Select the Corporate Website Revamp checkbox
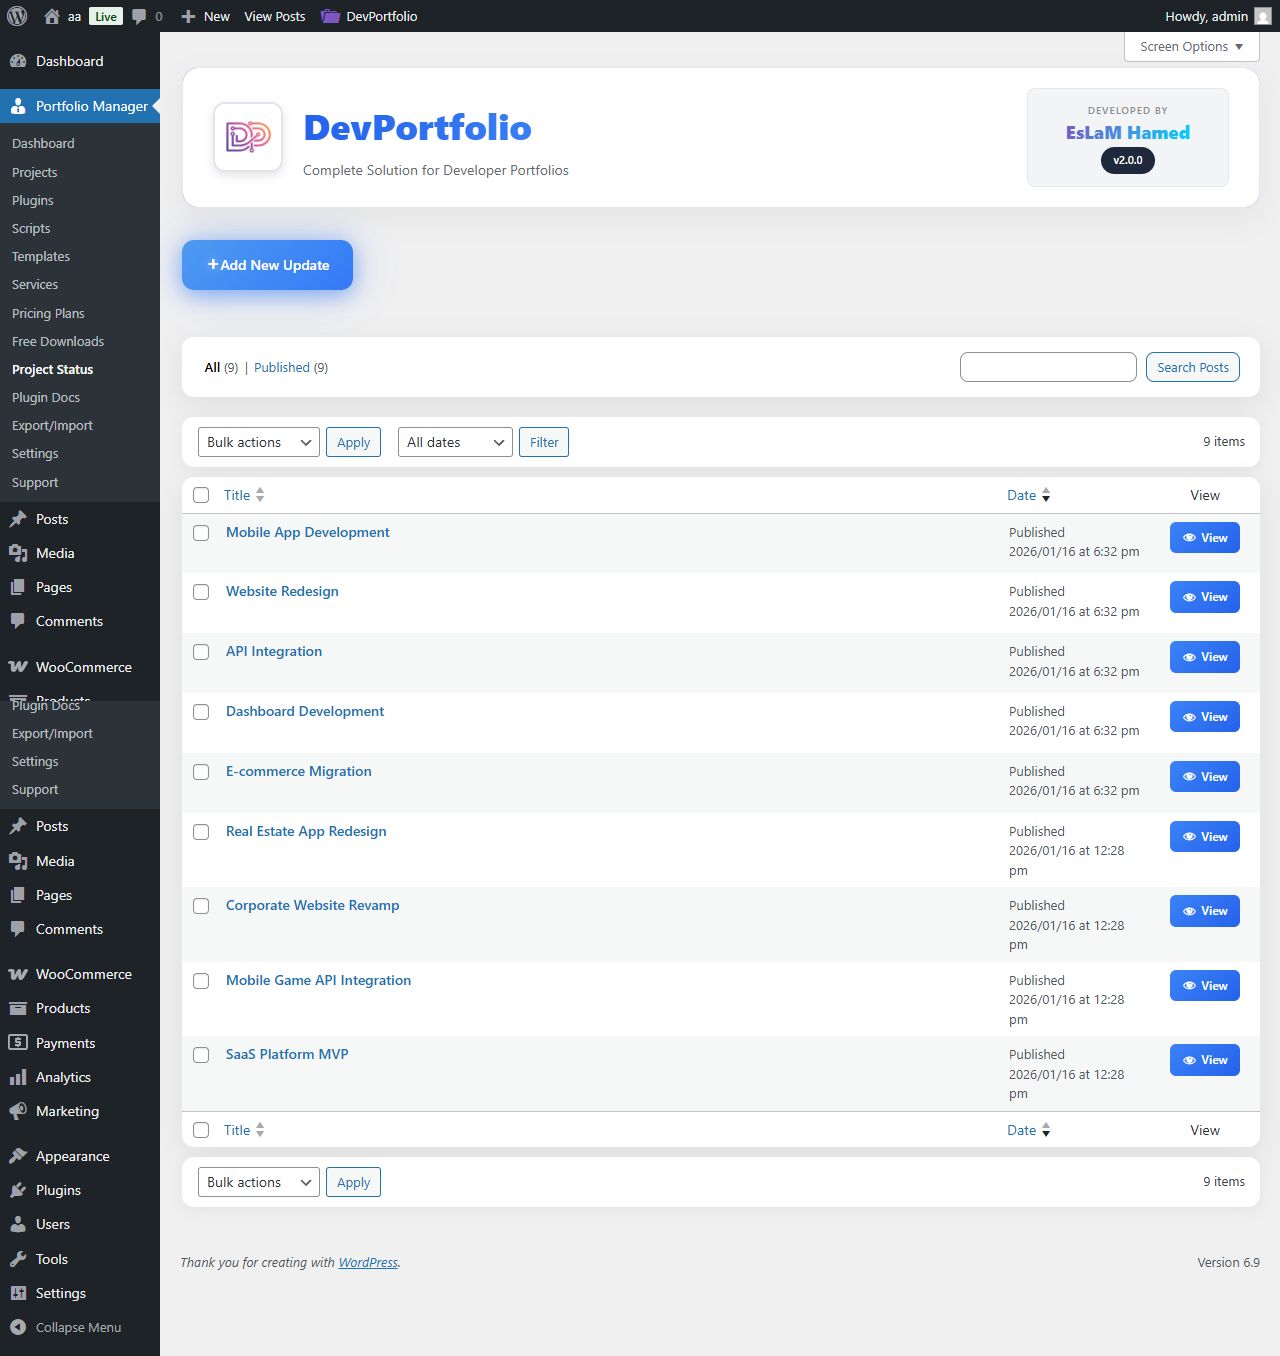The height and width of the screenshot is (1356, 1280). point(201,906)
